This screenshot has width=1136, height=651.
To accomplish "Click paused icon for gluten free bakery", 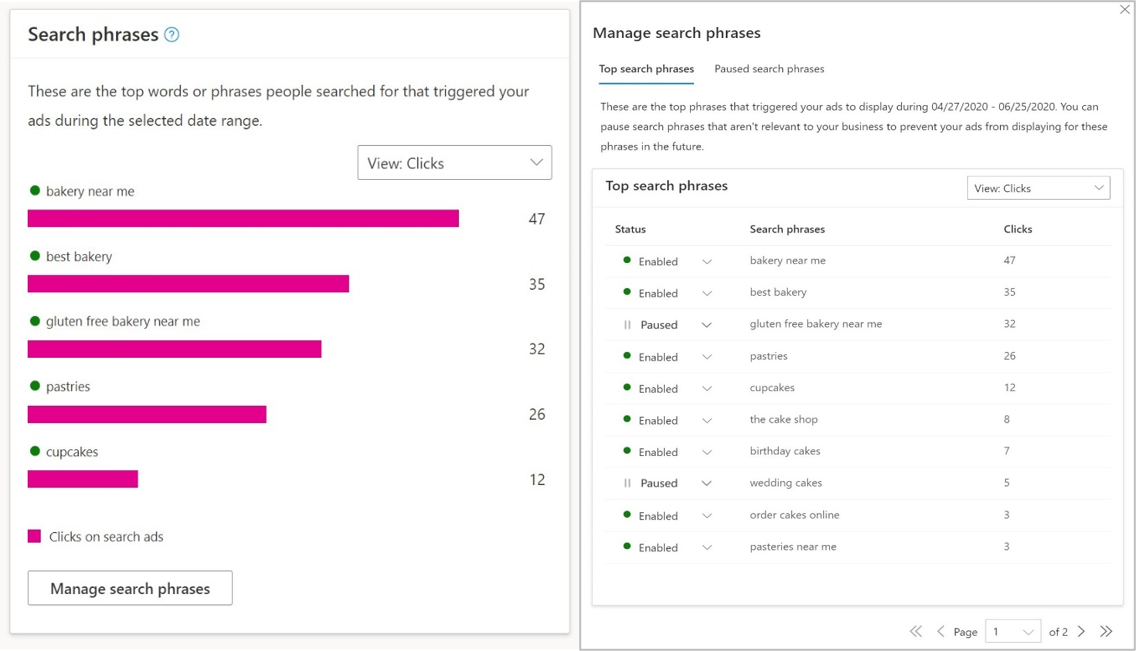I will pos(627,325).
